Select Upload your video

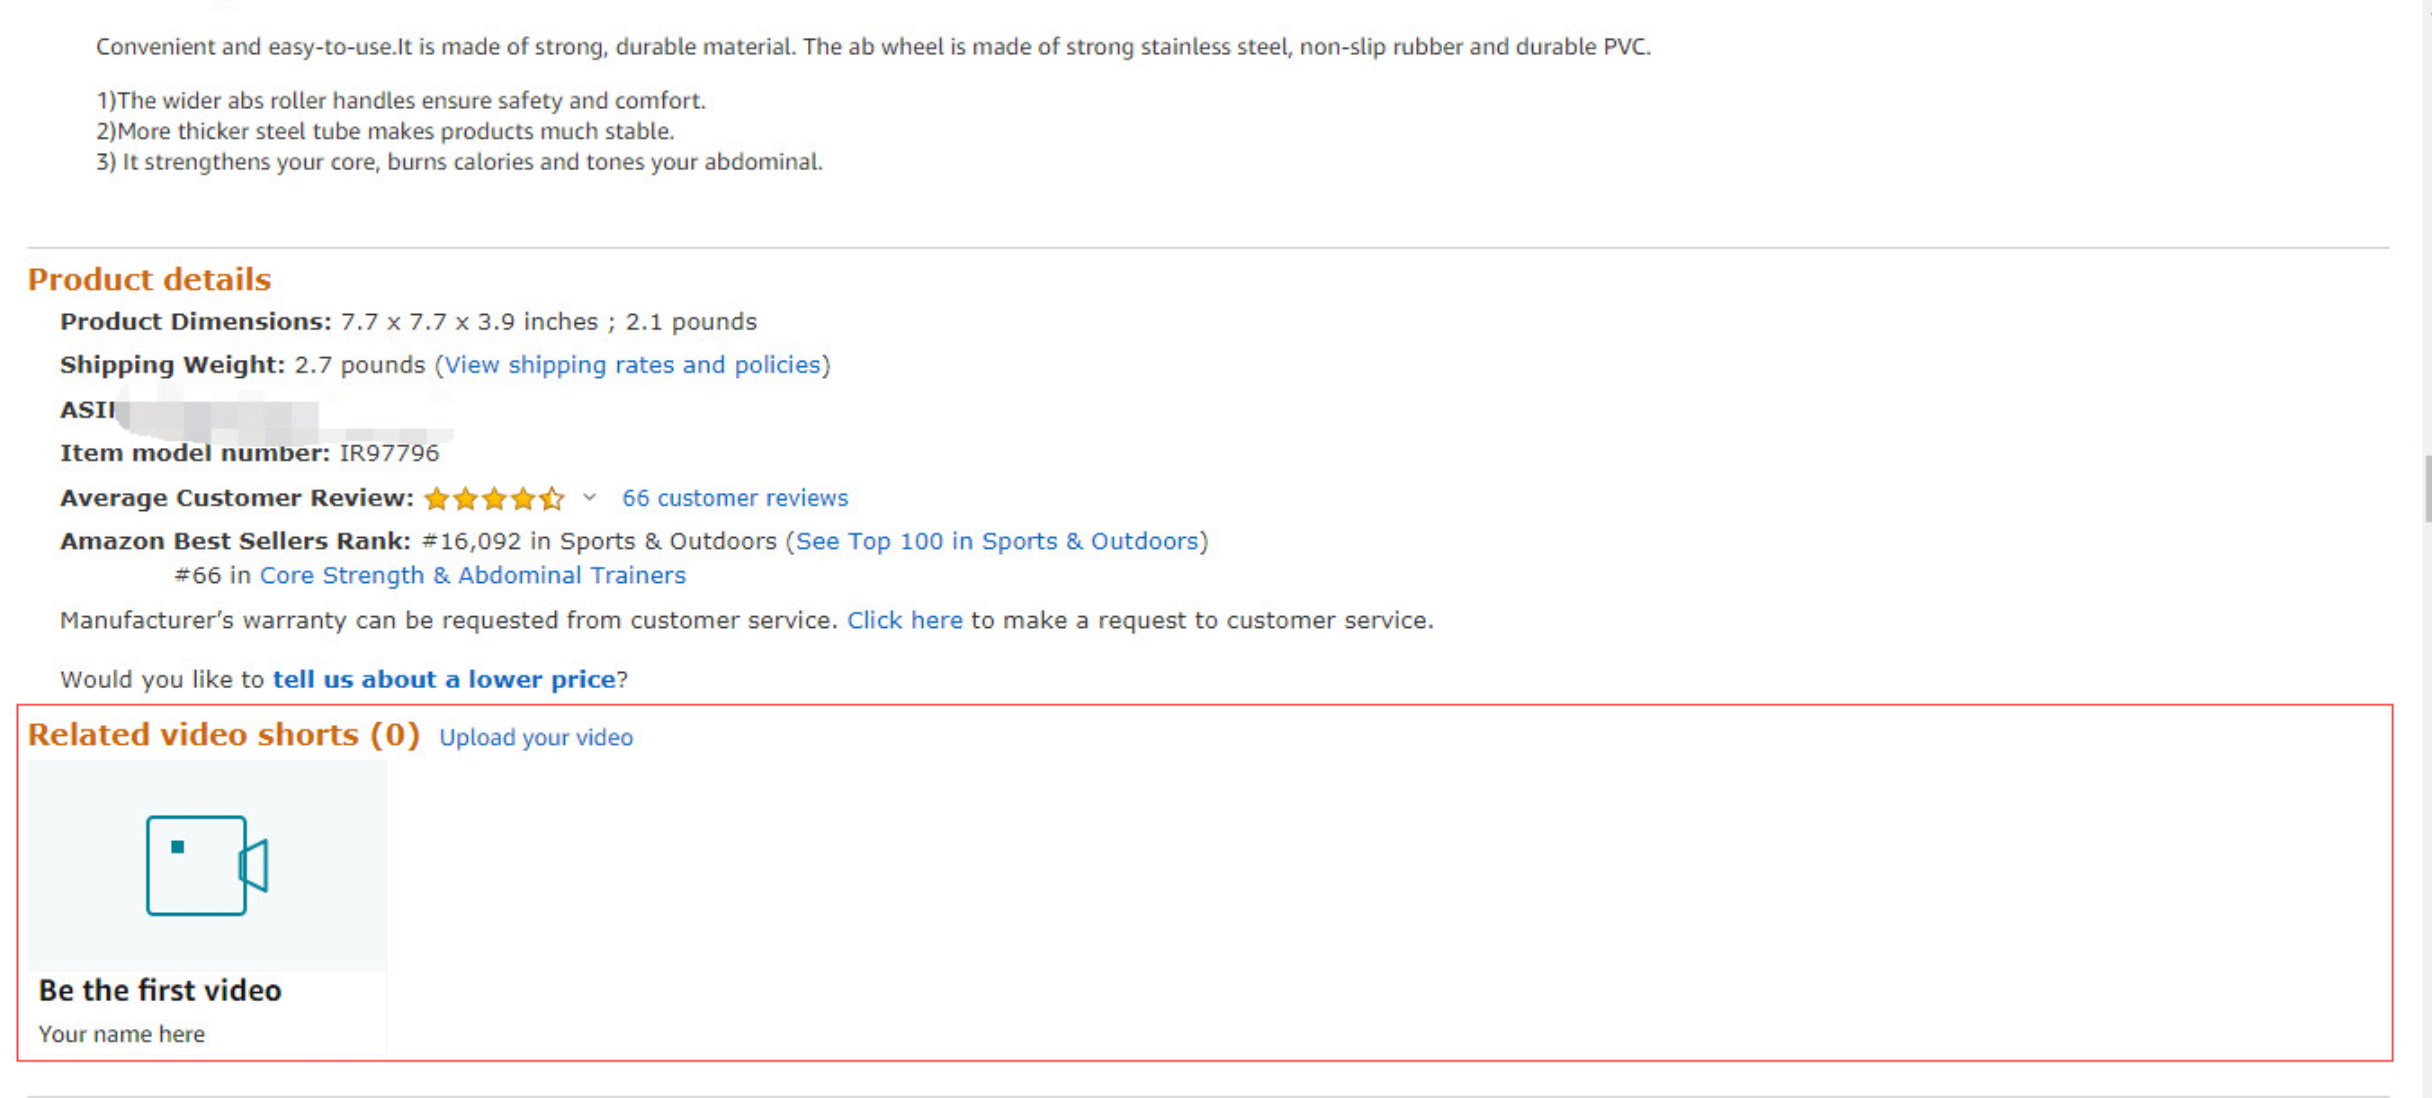[x=536, y=738]
